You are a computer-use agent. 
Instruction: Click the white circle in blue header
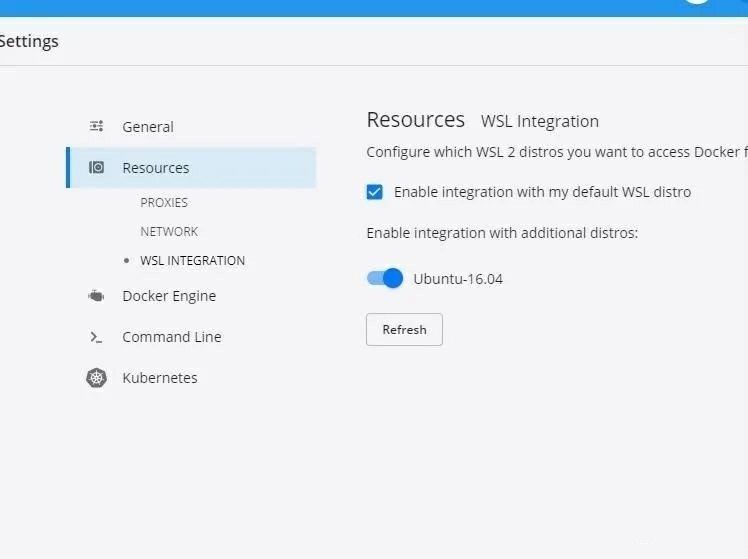tap(697, 1)
